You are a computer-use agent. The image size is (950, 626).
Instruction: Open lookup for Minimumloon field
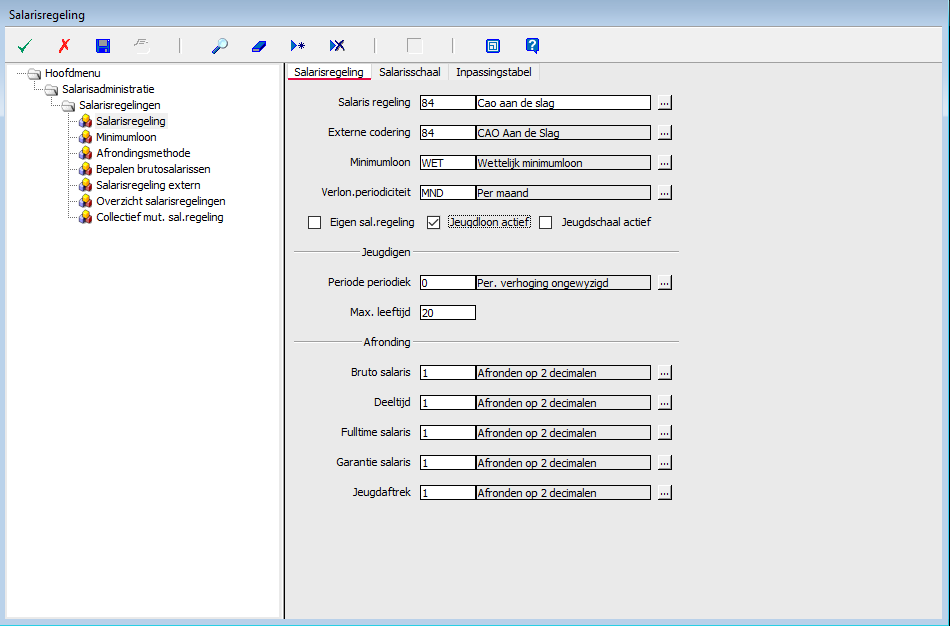coord(665,162)
